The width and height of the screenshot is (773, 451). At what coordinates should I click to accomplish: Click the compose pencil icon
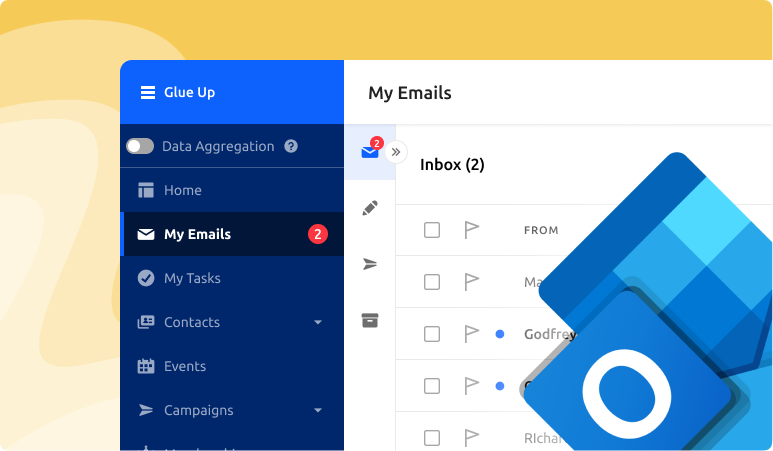point(370,208)
